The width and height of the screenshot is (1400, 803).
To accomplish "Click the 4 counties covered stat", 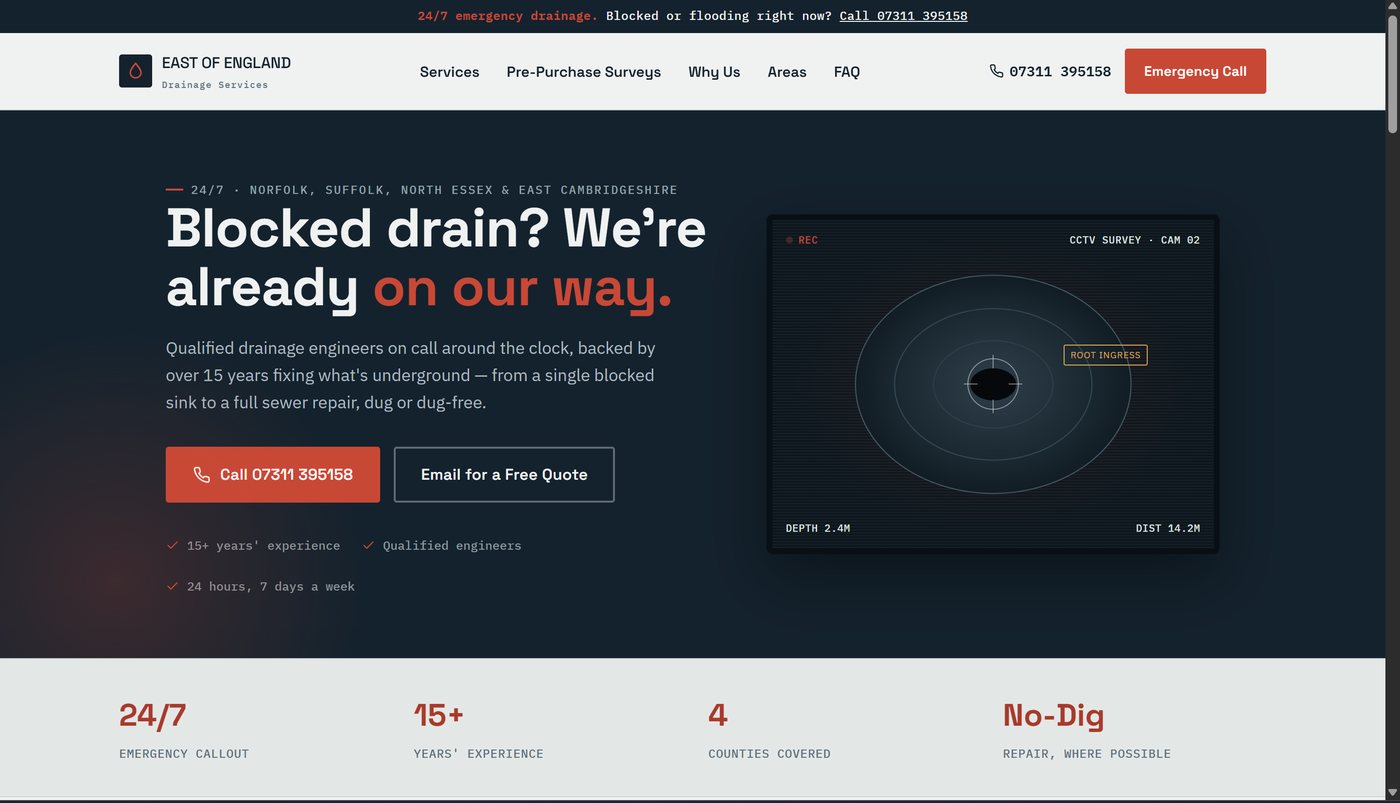I will [x=769, y=731].
